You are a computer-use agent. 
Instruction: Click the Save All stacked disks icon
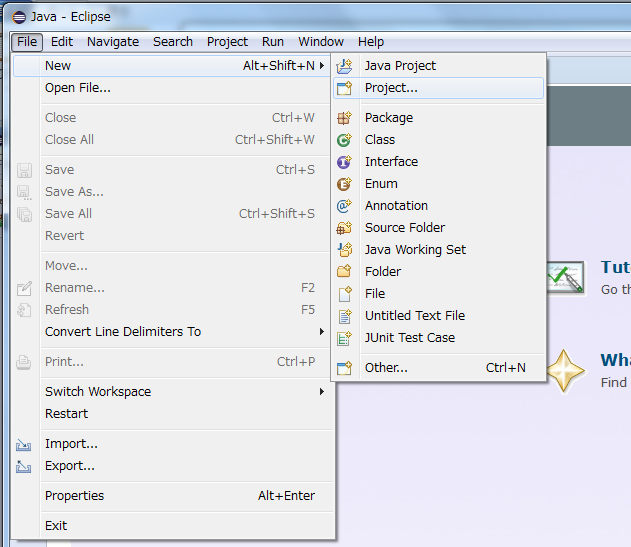[x=24, y=214]
